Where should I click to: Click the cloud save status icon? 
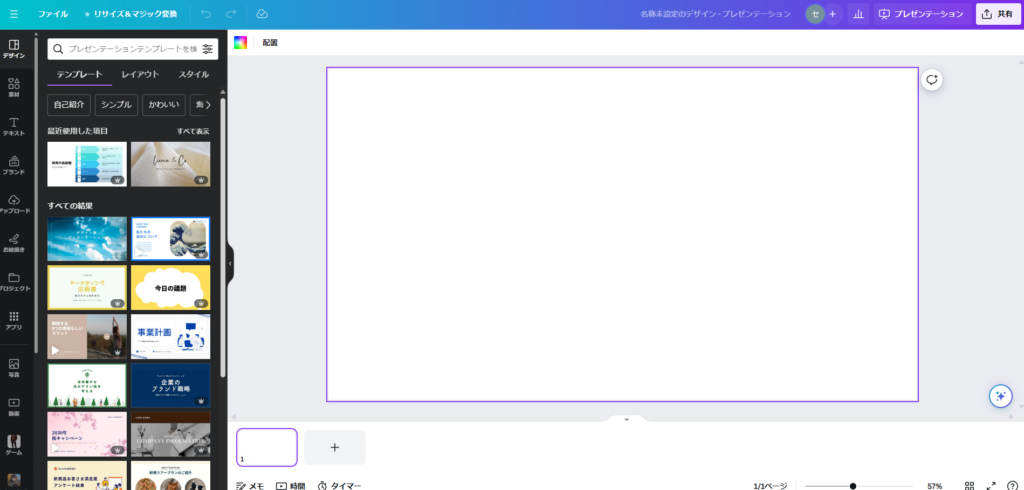pos(262,14)
